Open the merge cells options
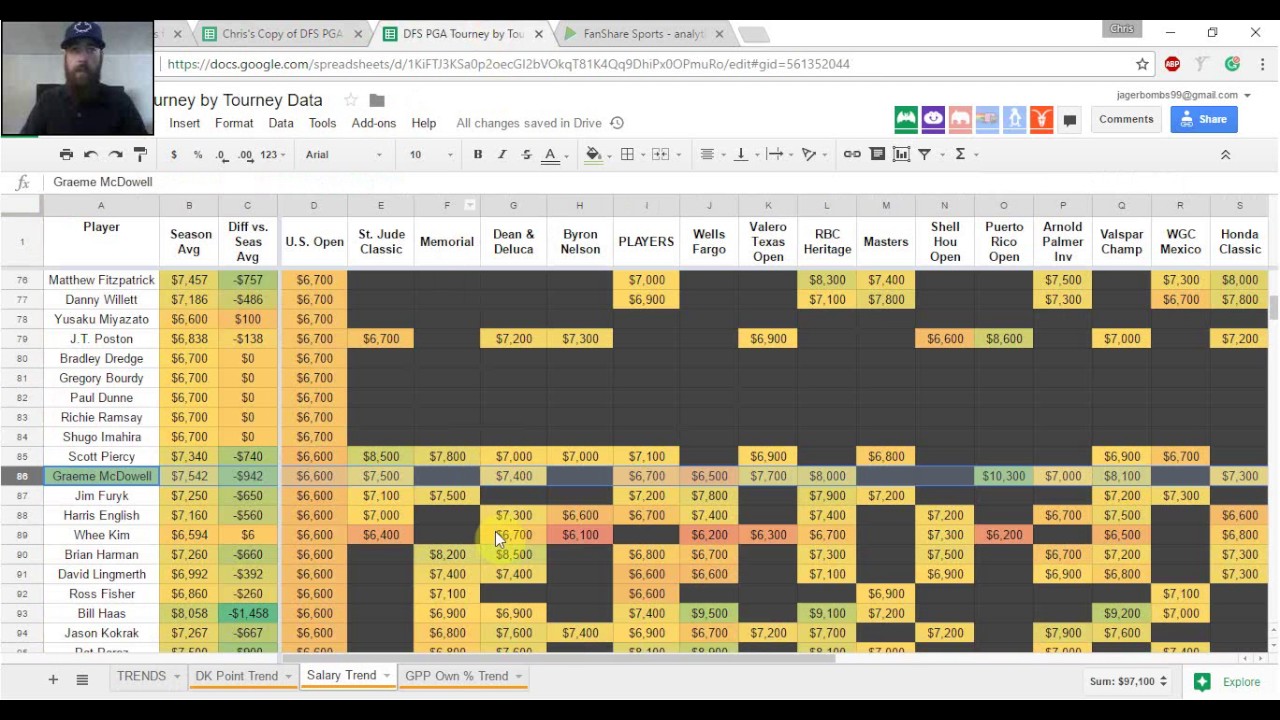Screen dimensions: 1280x720 tap(661, 154)
